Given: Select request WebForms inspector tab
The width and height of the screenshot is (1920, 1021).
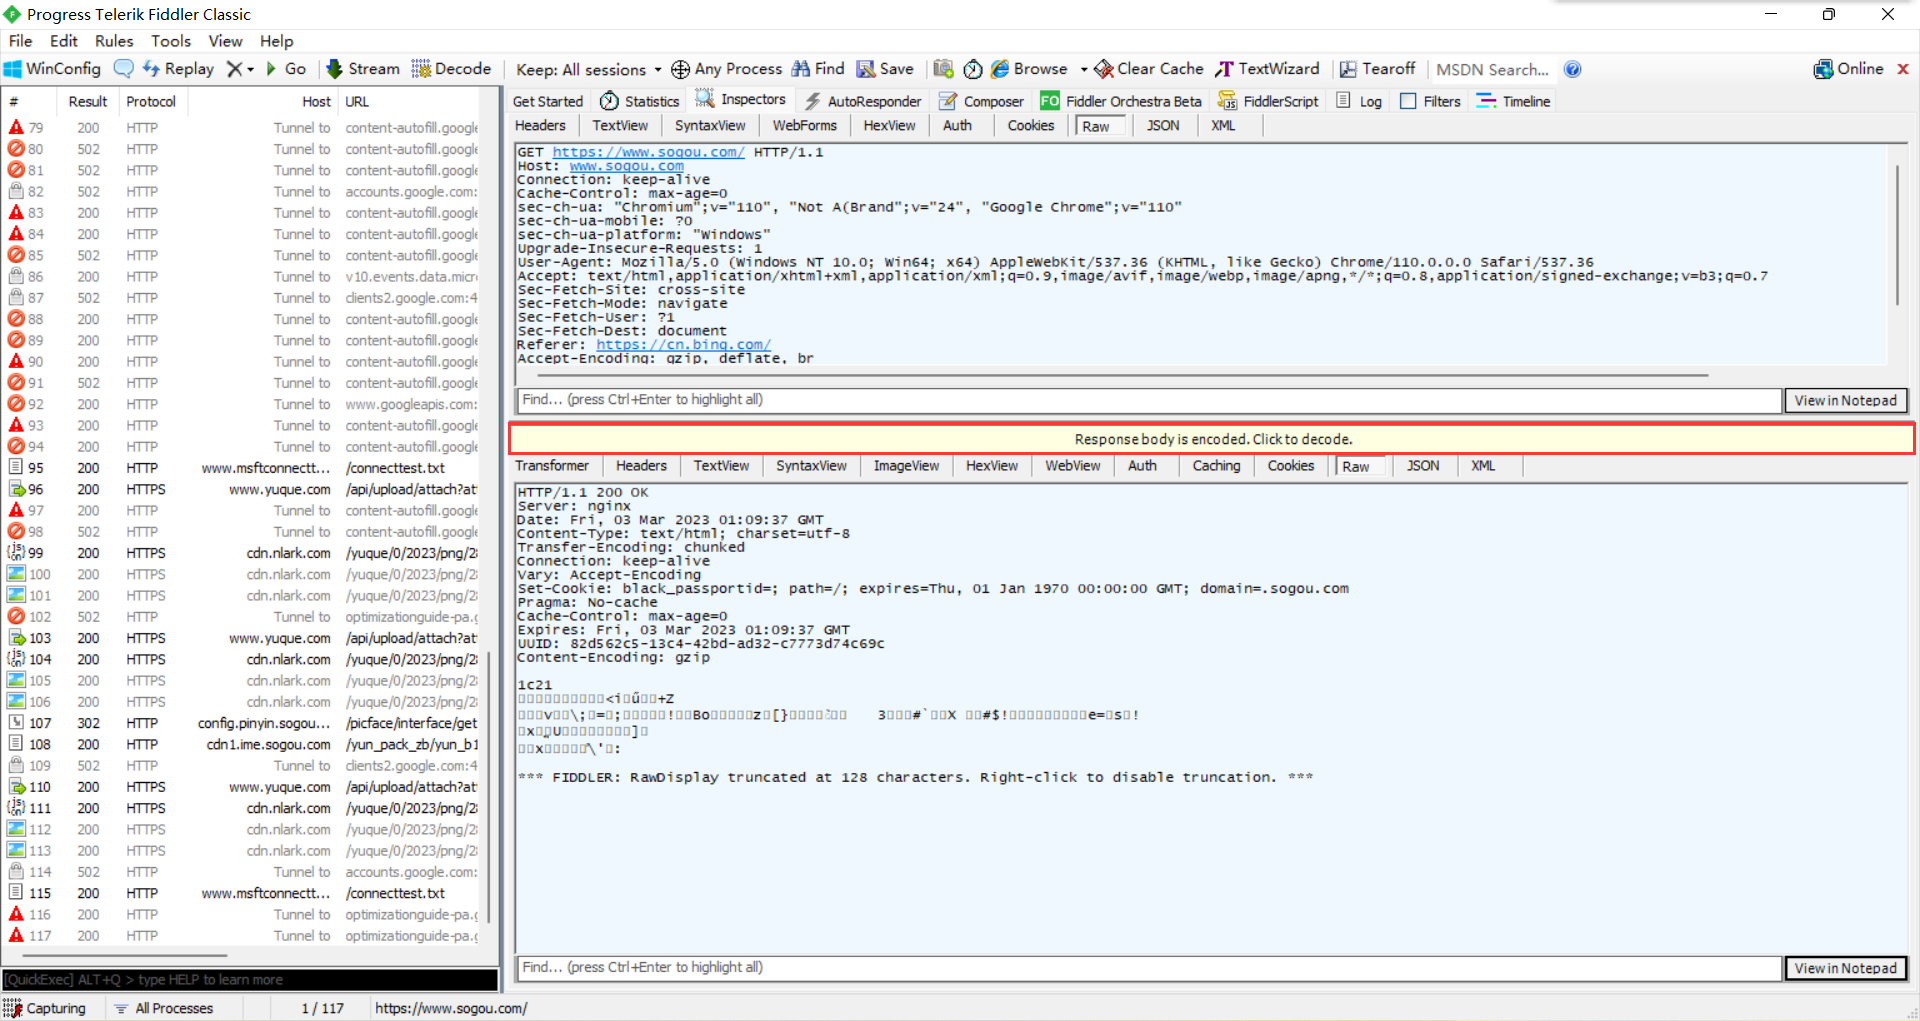Looking at the screenshot, I should click(804, 126).
